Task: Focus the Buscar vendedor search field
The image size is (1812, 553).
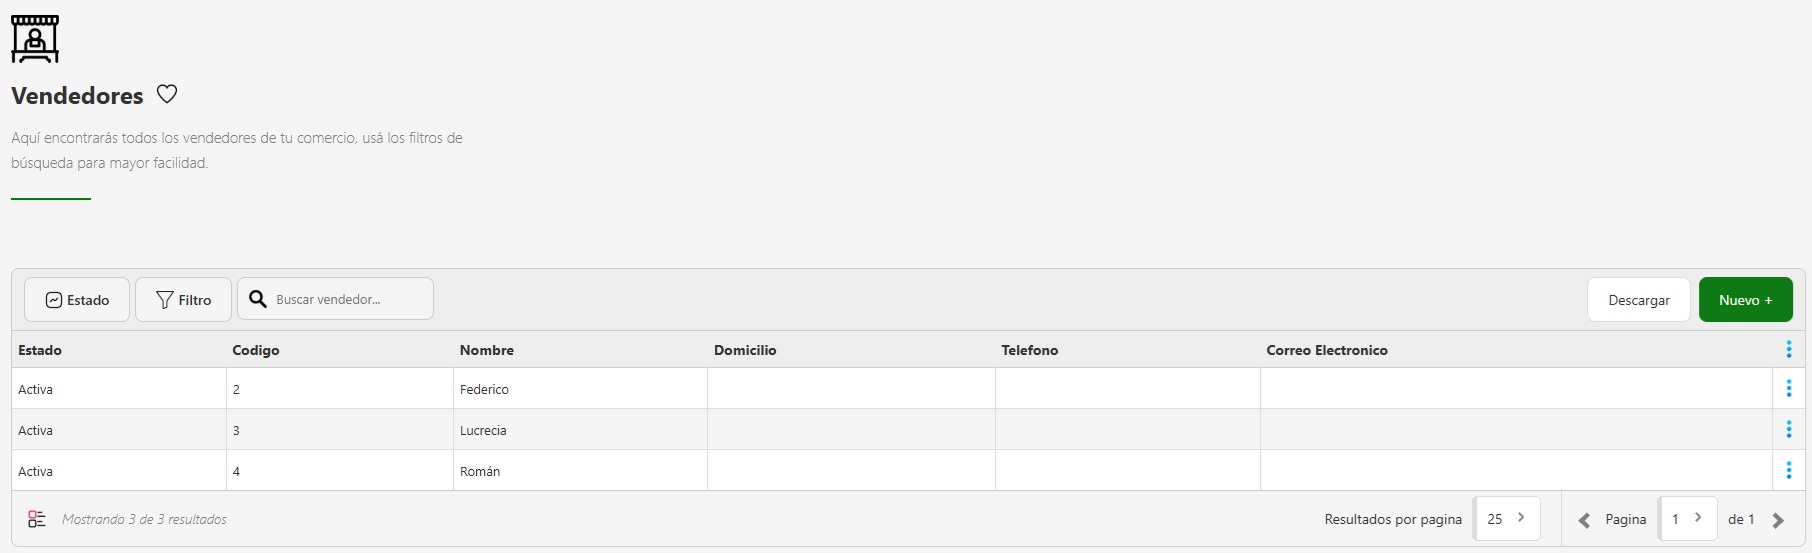Action: [348, 300]
